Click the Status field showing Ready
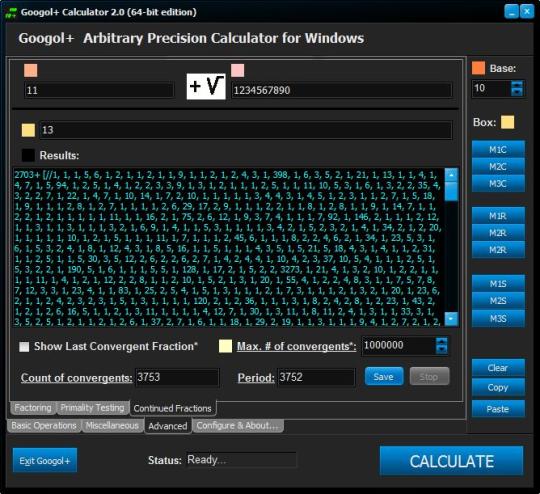This screenshot has width=540, height=494. pyautogui.click(x=241, y=460)
